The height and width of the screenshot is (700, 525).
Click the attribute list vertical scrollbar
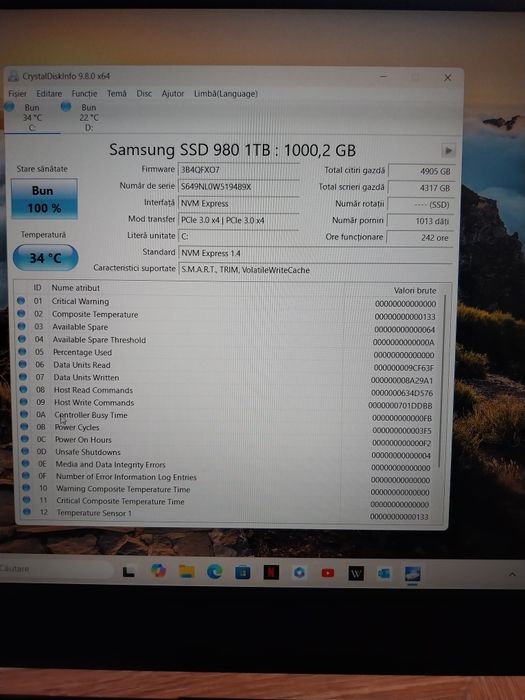click(443, 379)
